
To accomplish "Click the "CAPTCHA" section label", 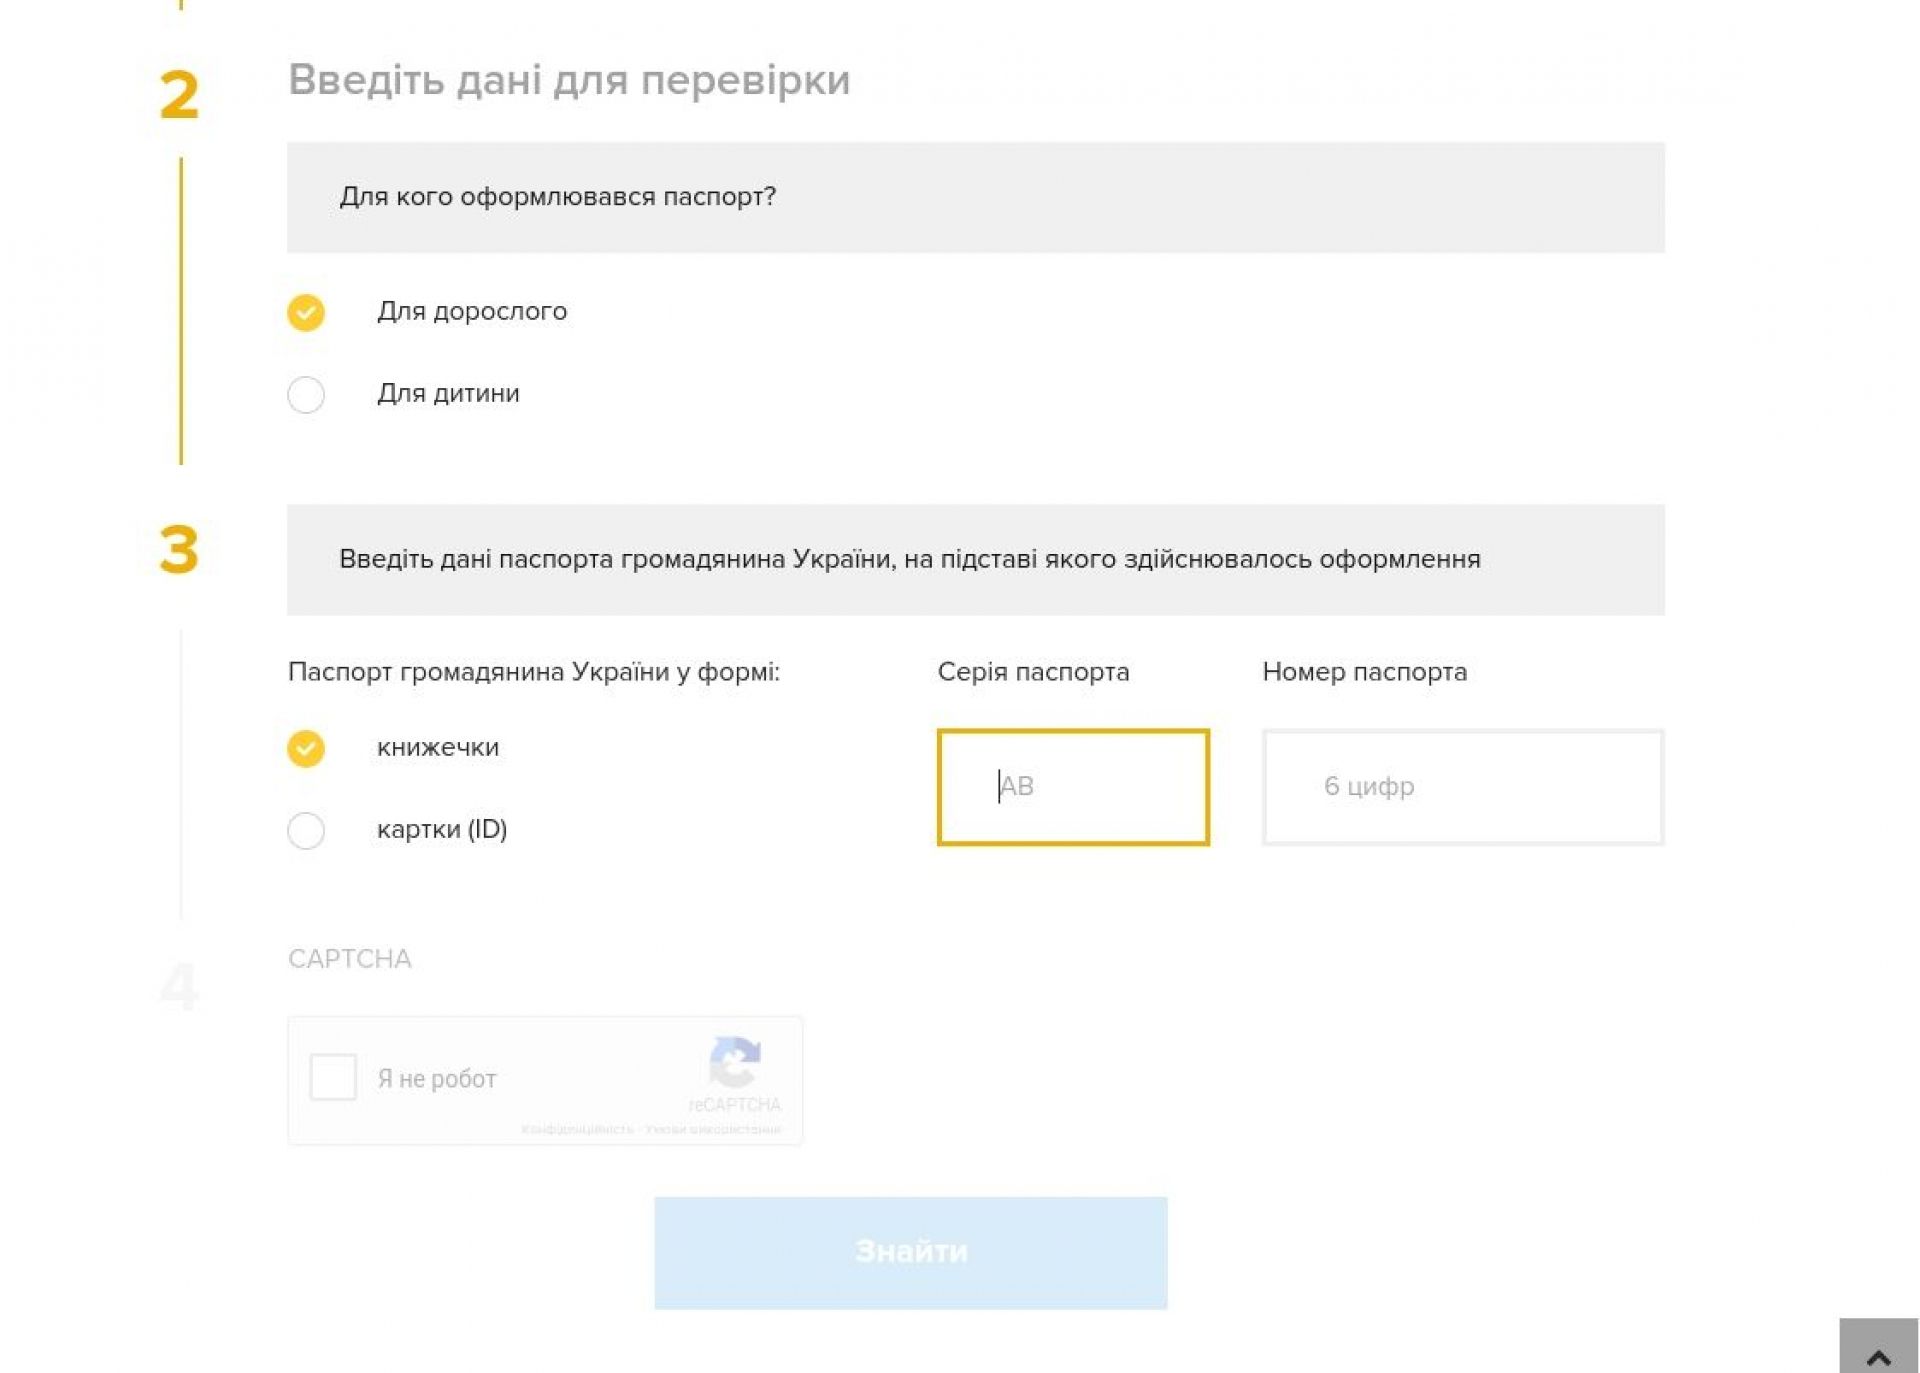I will click(x=350, y=959).
